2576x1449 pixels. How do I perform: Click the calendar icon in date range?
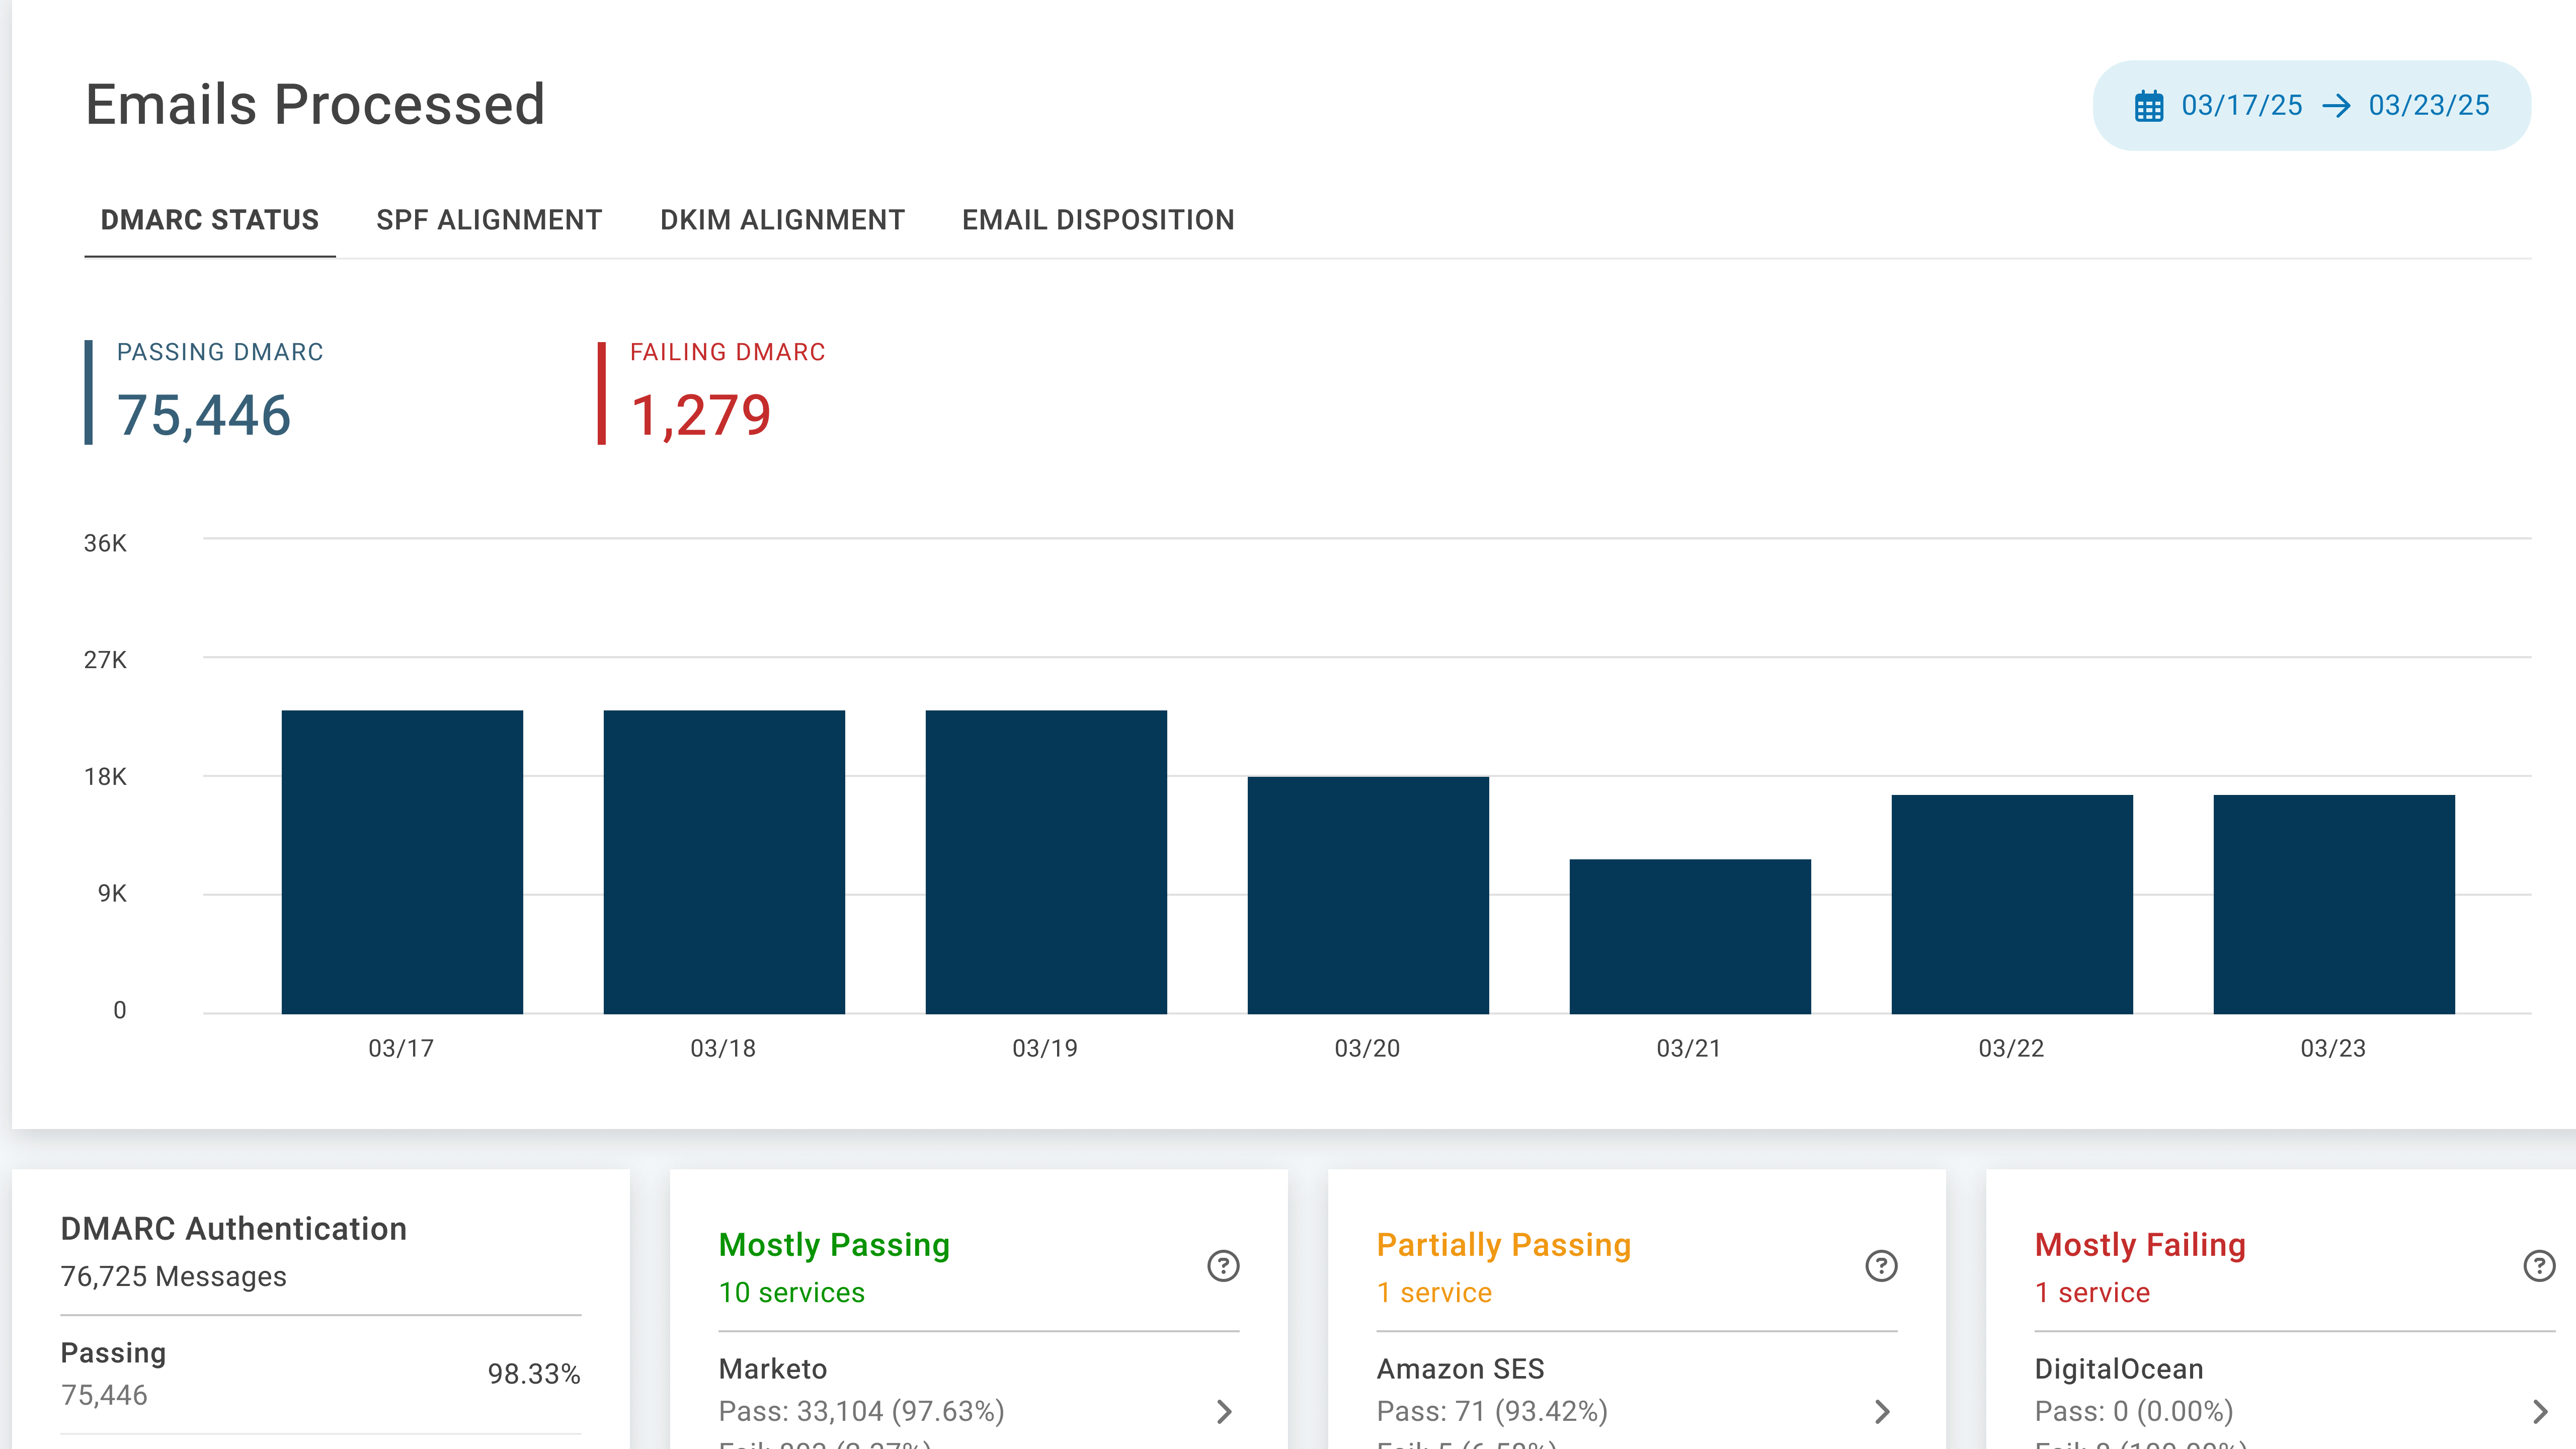(x=2148, y=106)
